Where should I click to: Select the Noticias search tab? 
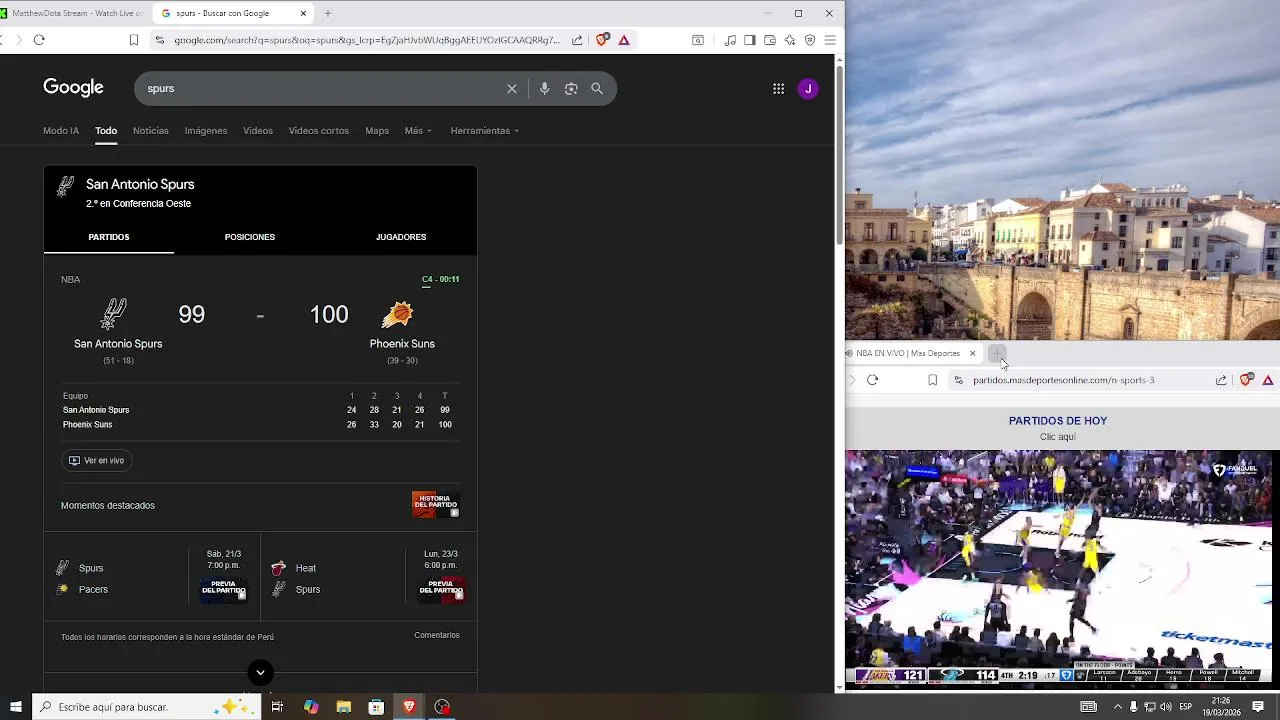[x=151, y=131]
